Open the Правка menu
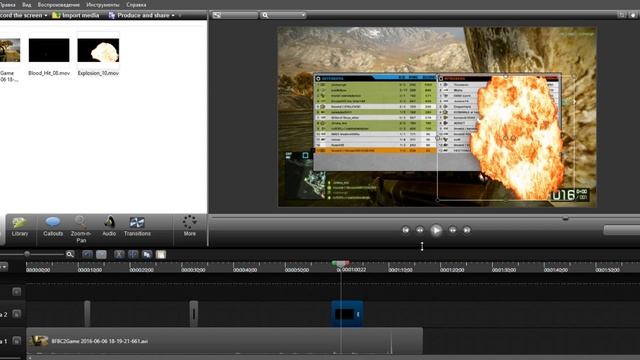 coord(7,5)
